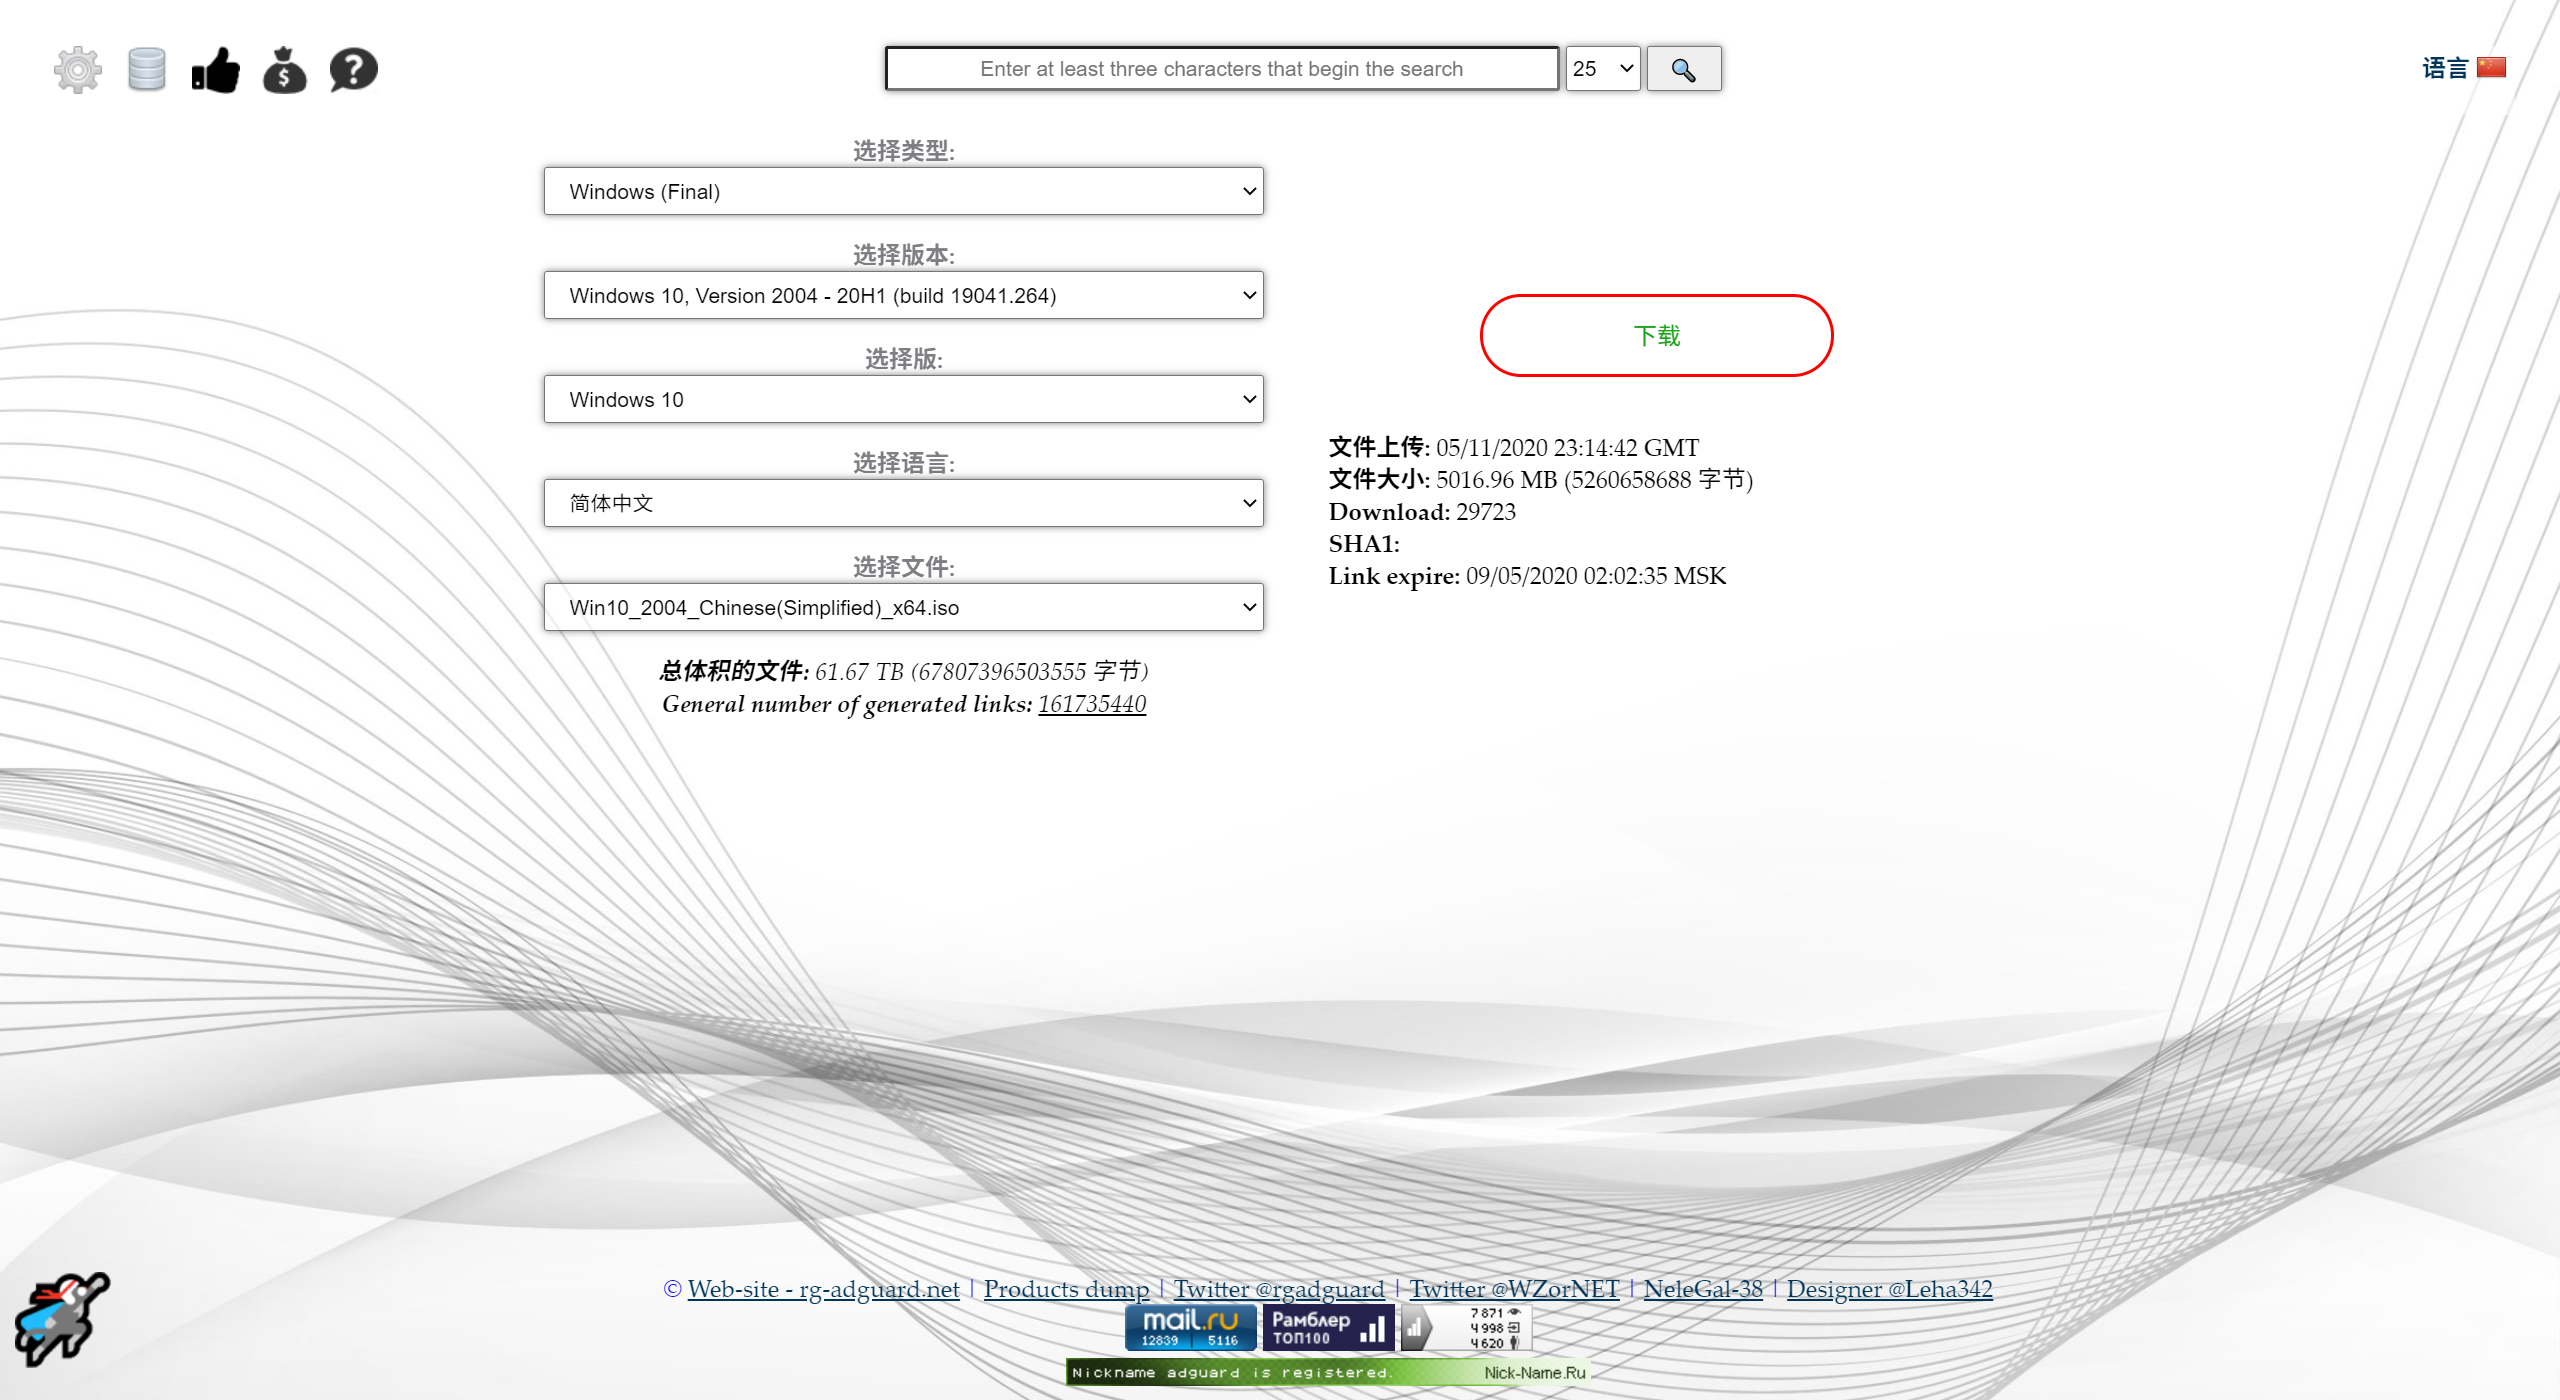Open the question mark help icon
This screenshot has height=1400, width=2560.
353,70
